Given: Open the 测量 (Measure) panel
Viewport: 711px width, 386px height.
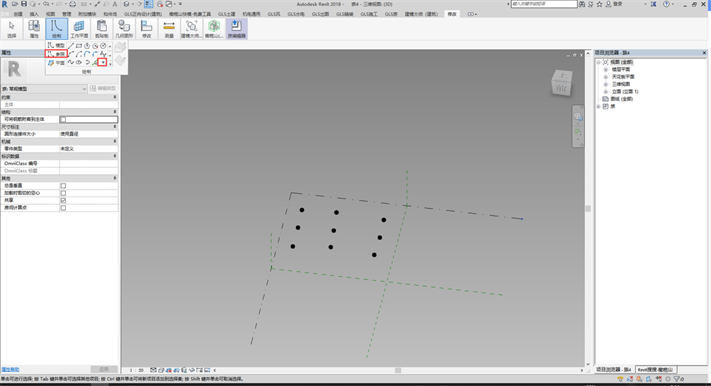Looking at the screenshot, I should [169, 29].
